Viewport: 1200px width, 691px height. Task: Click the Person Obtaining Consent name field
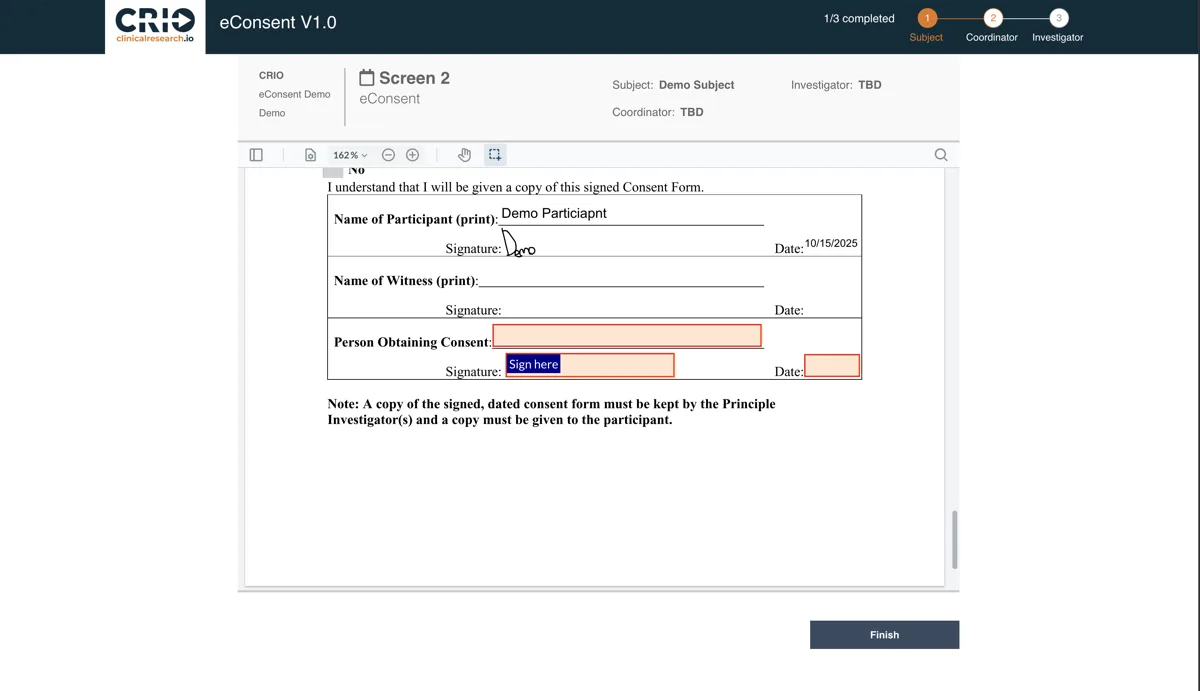627,336
